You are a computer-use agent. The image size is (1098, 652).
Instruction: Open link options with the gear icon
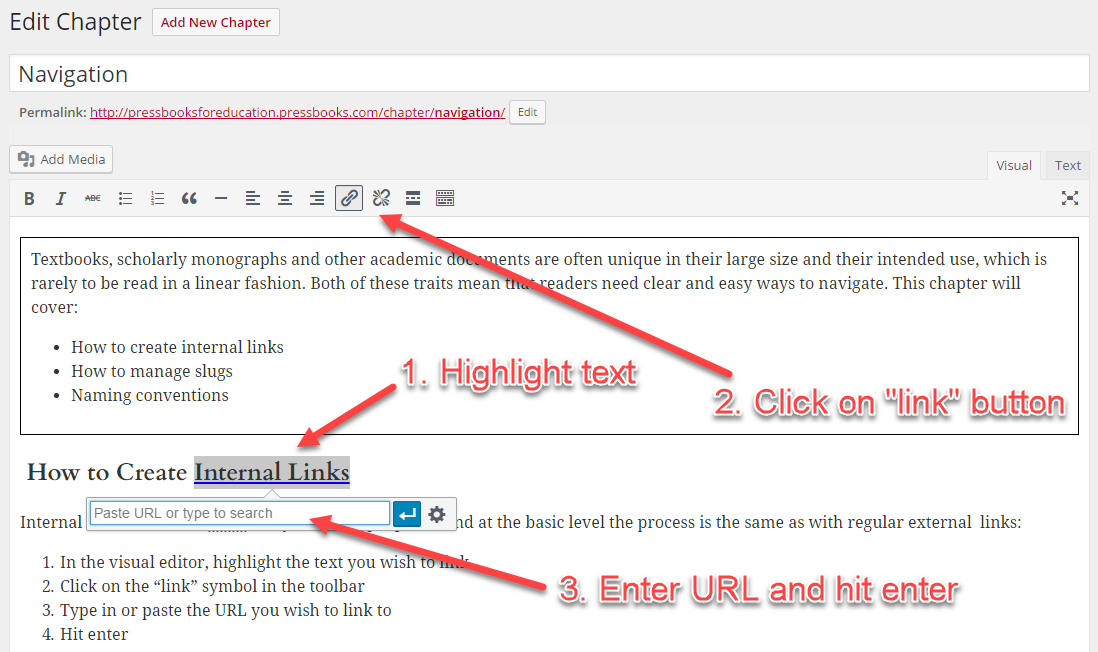pos(437,515)
